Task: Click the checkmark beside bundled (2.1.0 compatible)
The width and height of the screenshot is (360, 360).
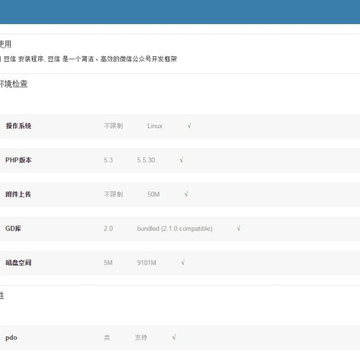Action: coord(238,229)
